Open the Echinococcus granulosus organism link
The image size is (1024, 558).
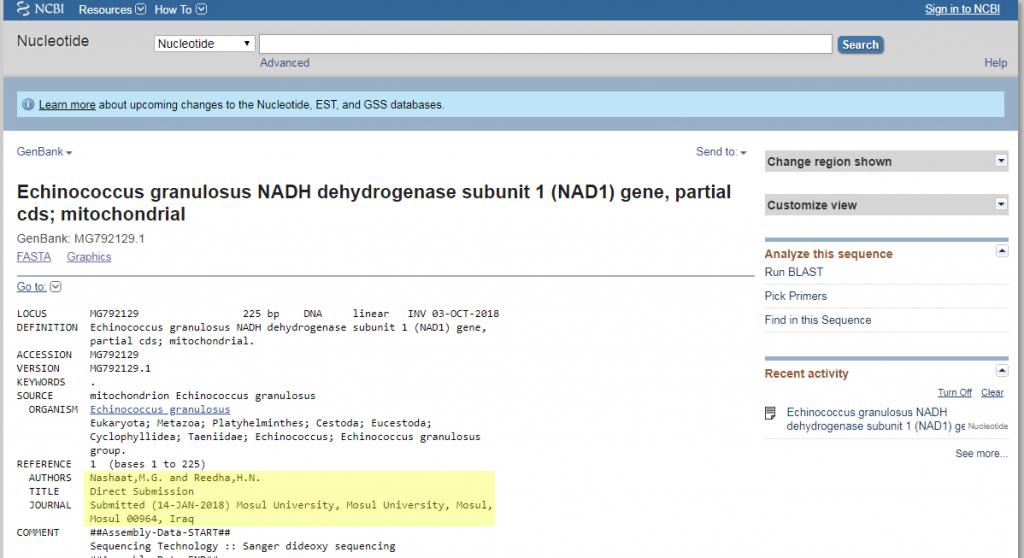tap(160, 410)
